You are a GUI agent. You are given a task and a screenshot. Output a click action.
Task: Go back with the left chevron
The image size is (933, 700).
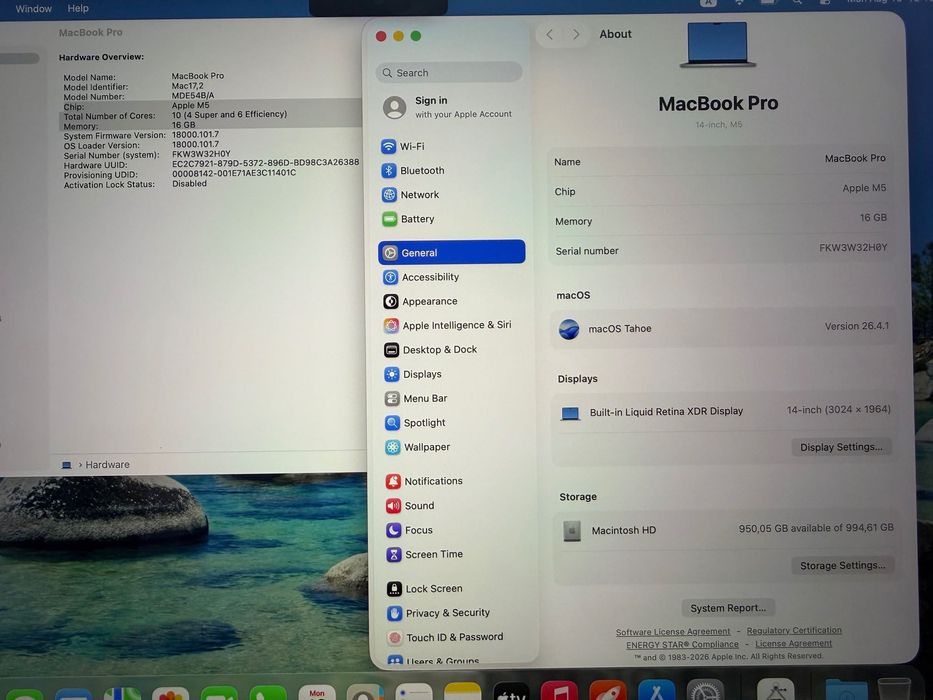550,35
